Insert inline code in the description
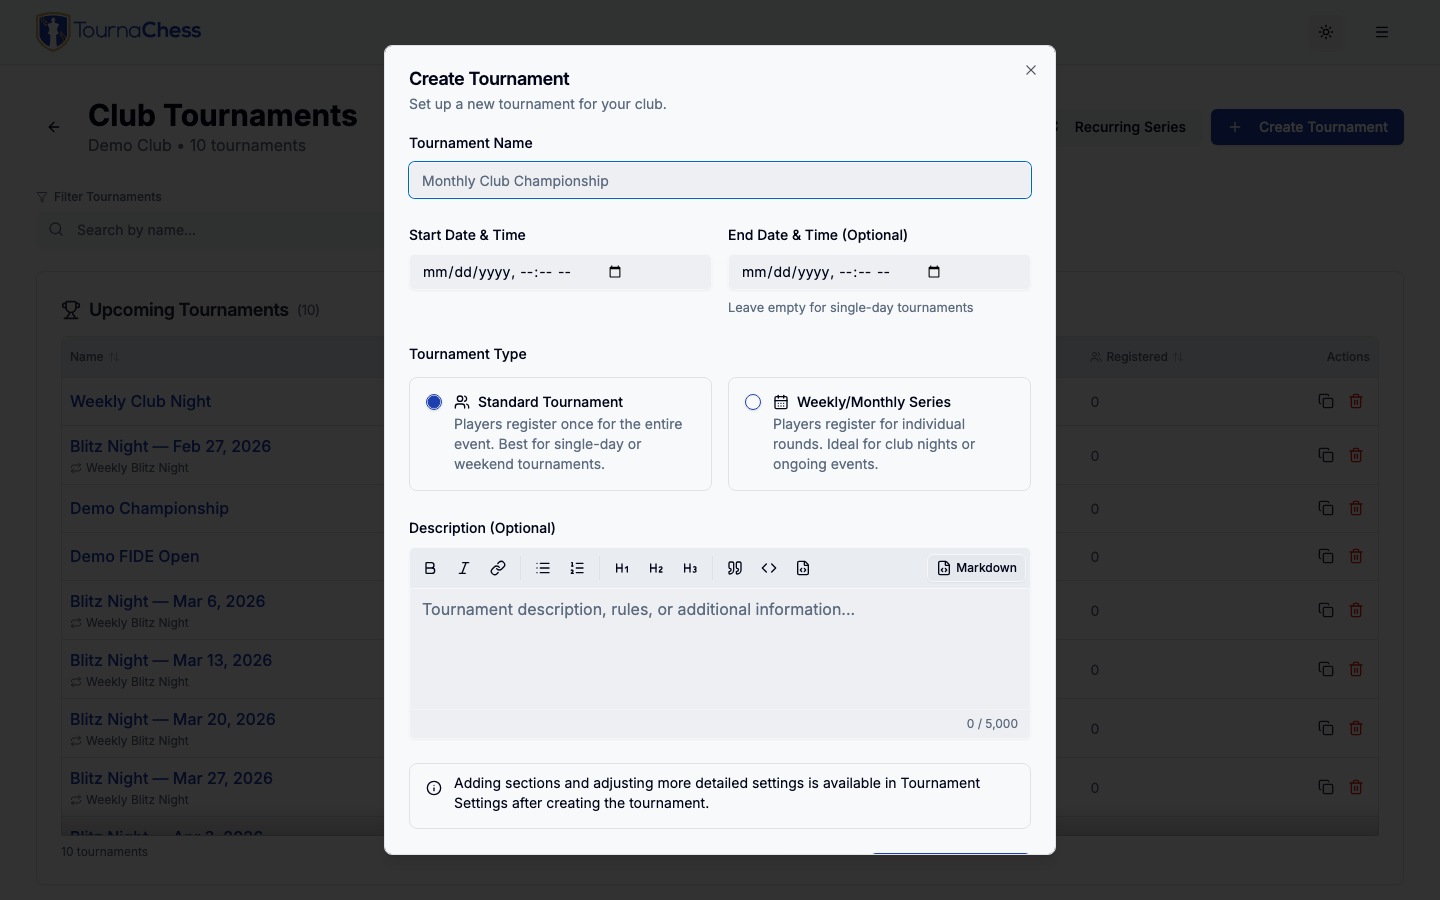Viewport: 1440px width, 900px height. (769, 568)
